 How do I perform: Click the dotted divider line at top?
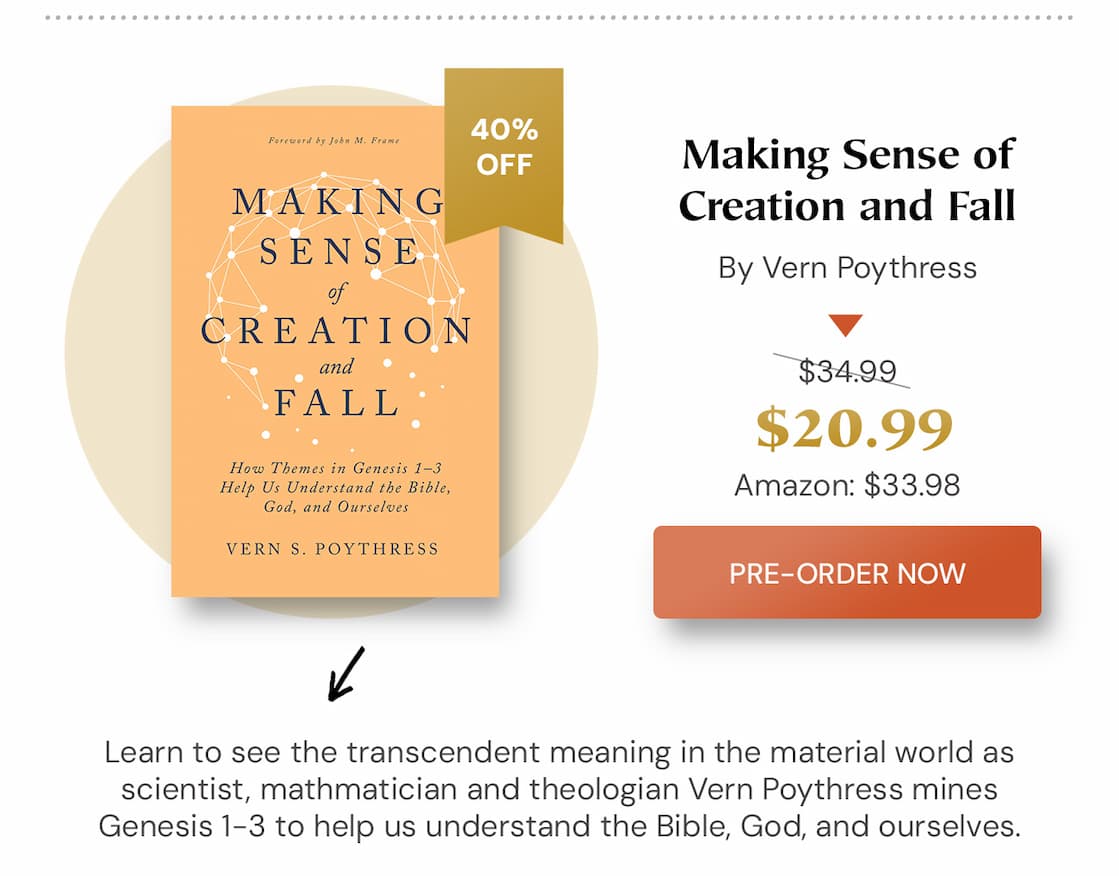[559, 17]
